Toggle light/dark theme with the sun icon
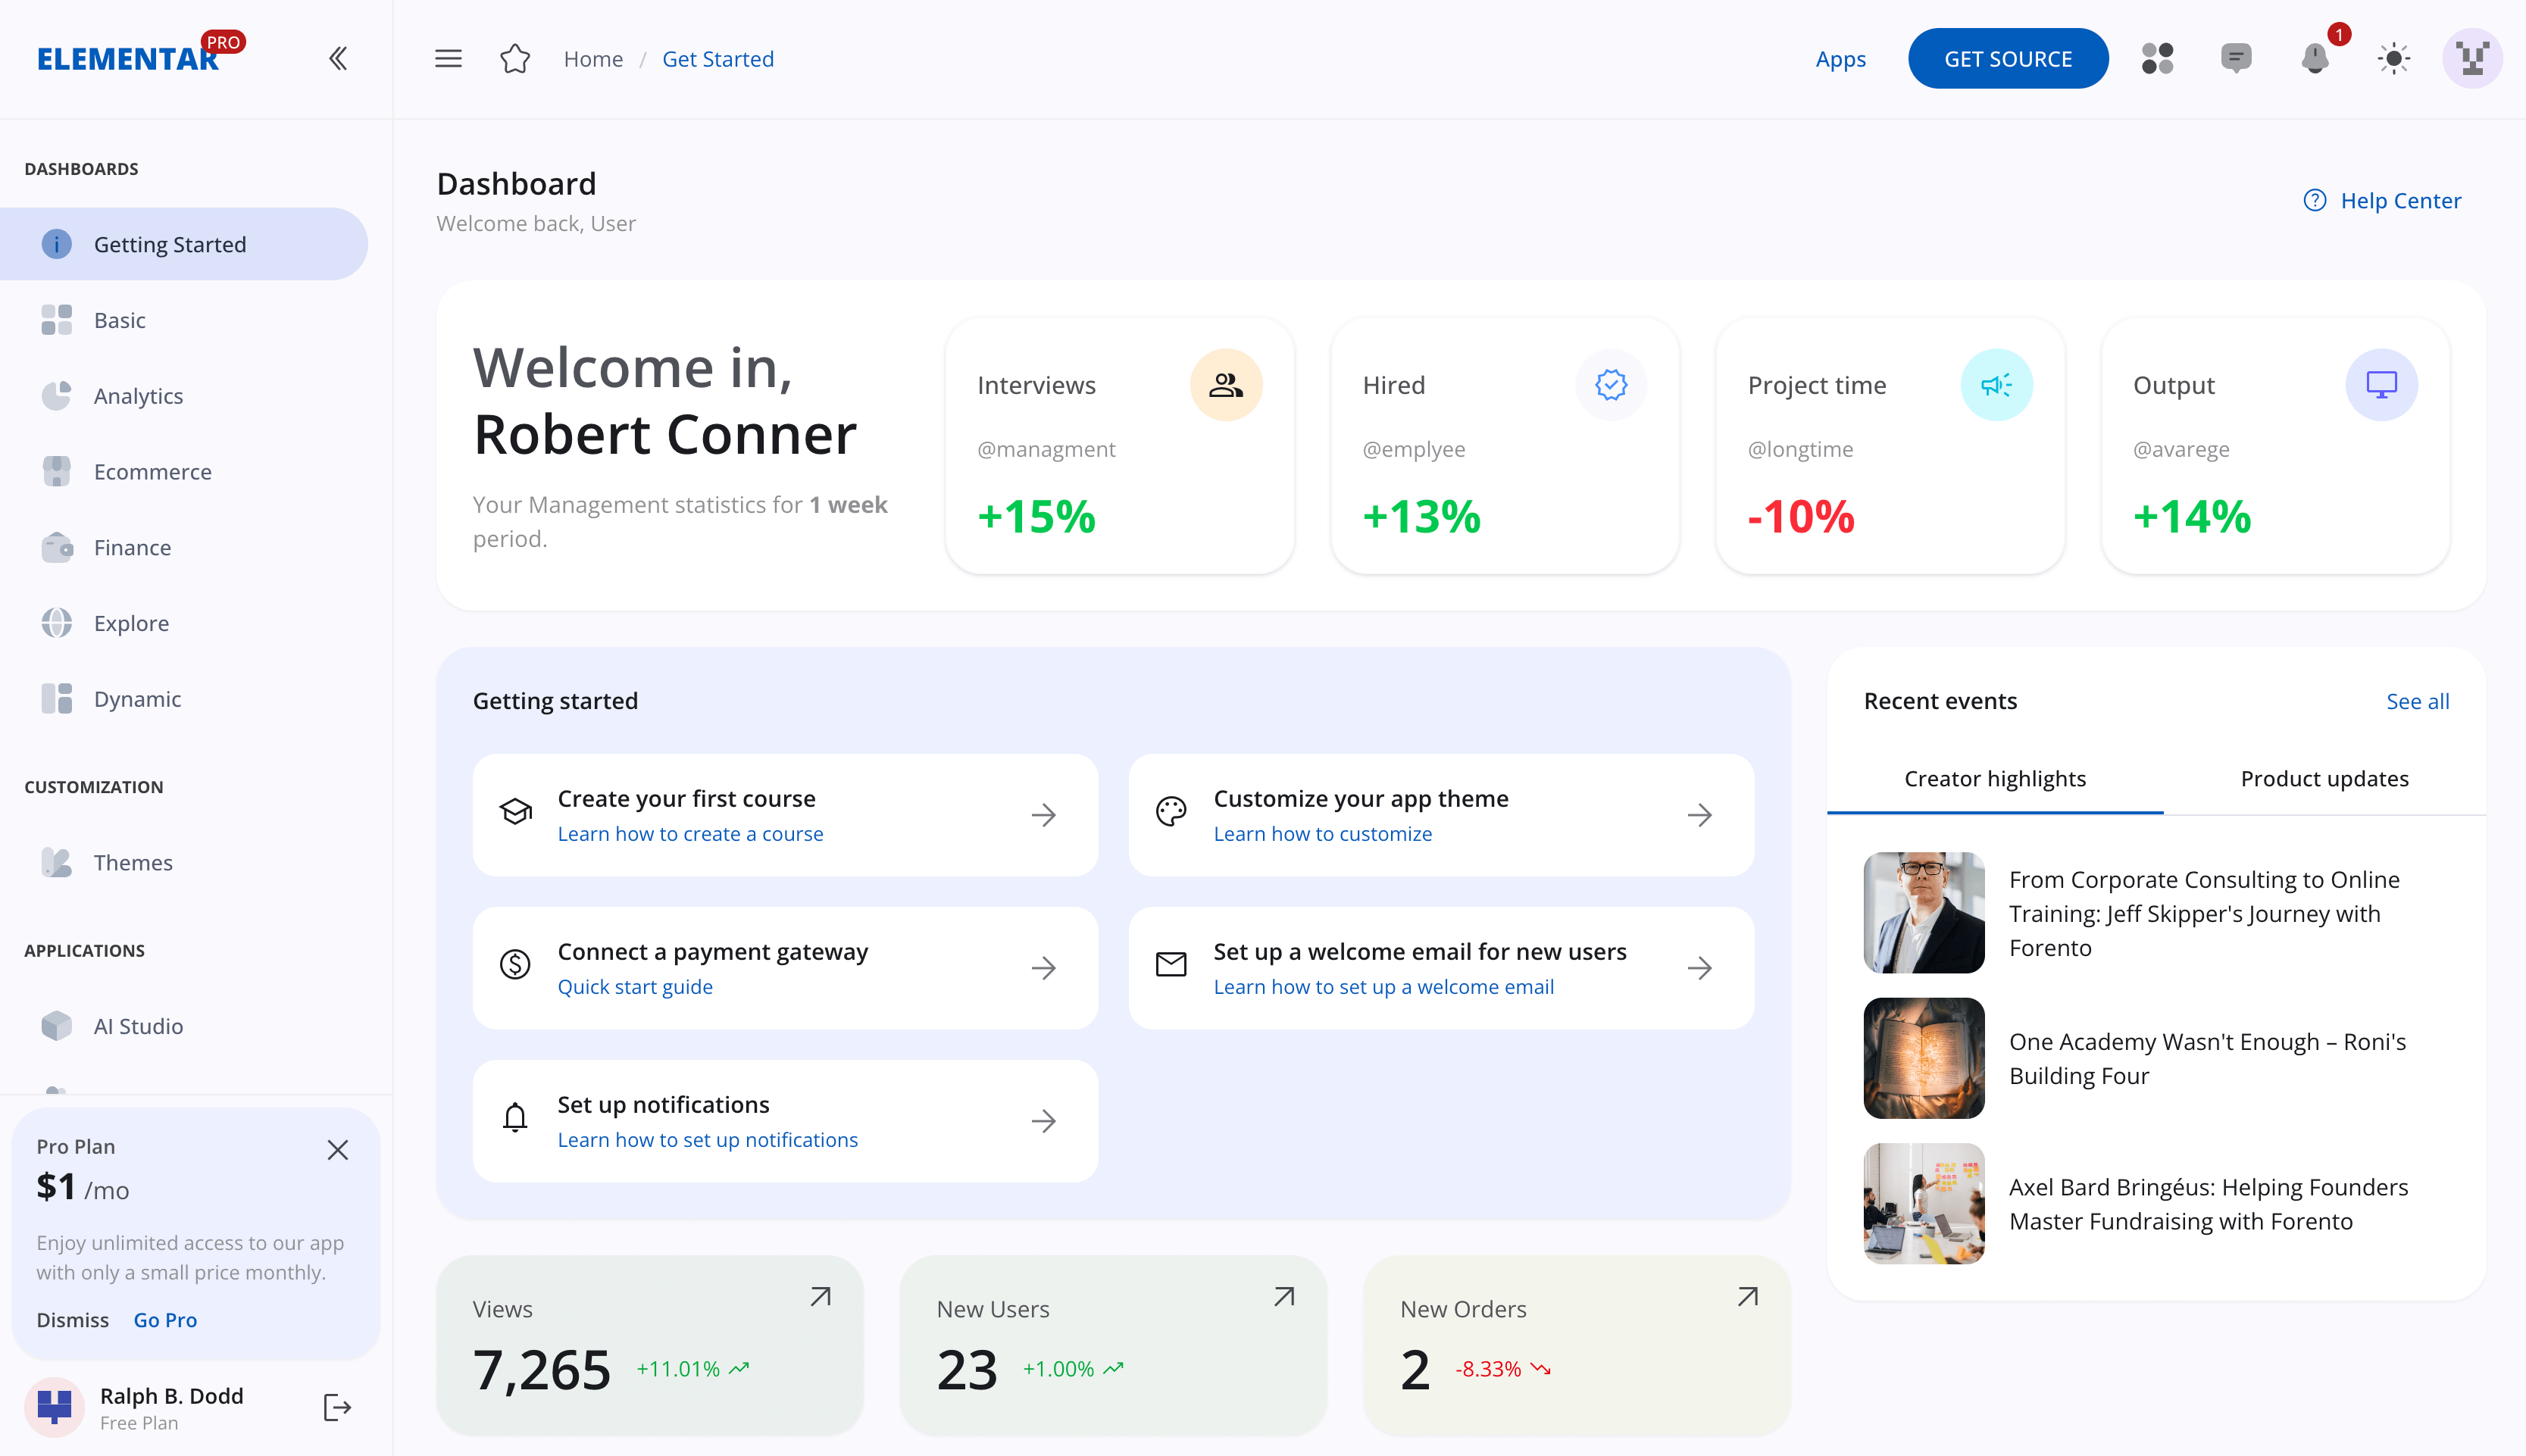 (2393, 59)
